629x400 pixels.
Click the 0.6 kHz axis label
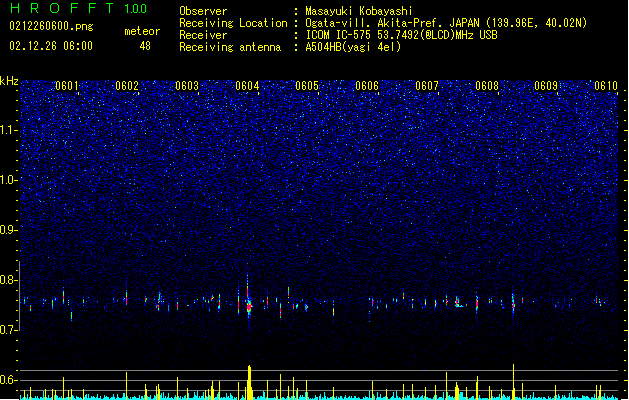click(x=8, y=380)
